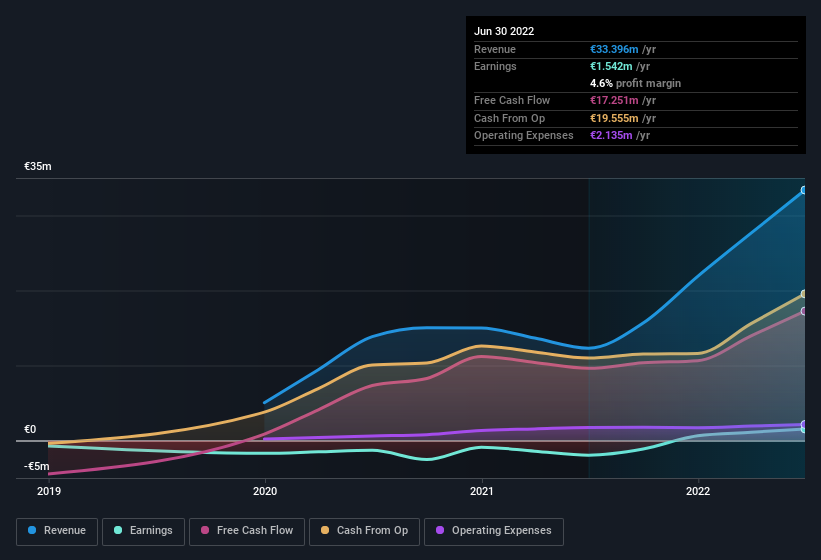Click the €1.542m earnings value
This screenshot has height=560, width=821.
[x=611, y=66]
